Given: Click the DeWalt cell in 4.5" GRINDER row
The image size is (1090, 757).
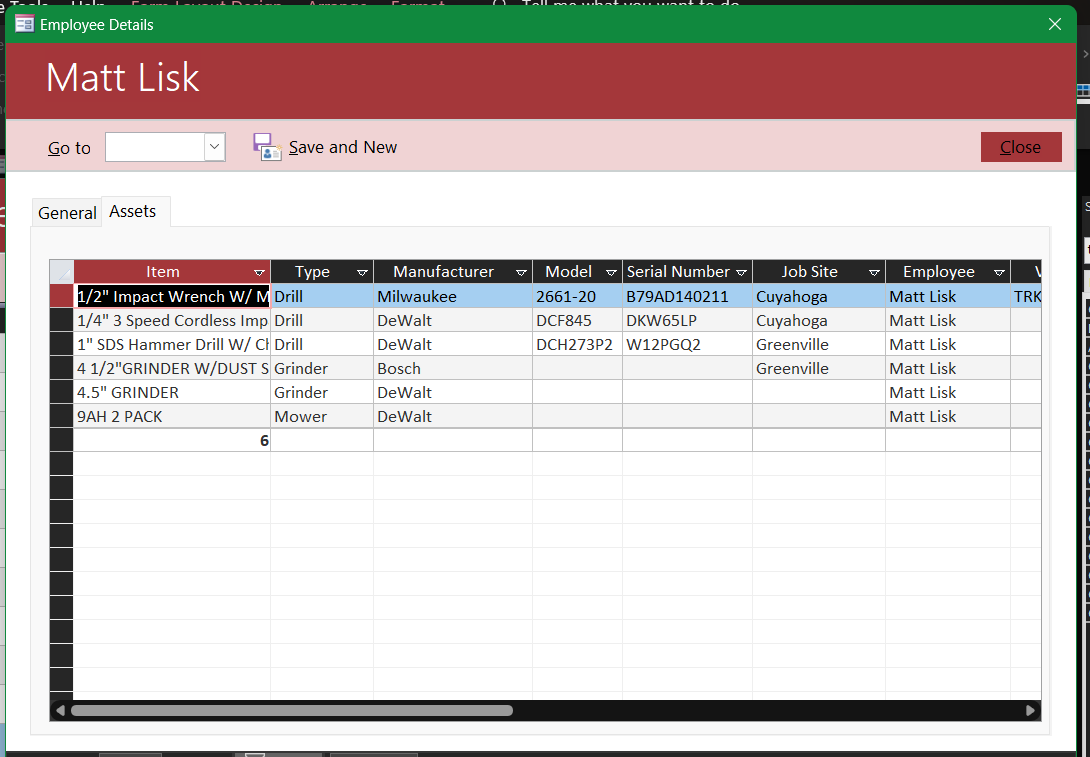Looking at the screenshot, I should 453,393.
